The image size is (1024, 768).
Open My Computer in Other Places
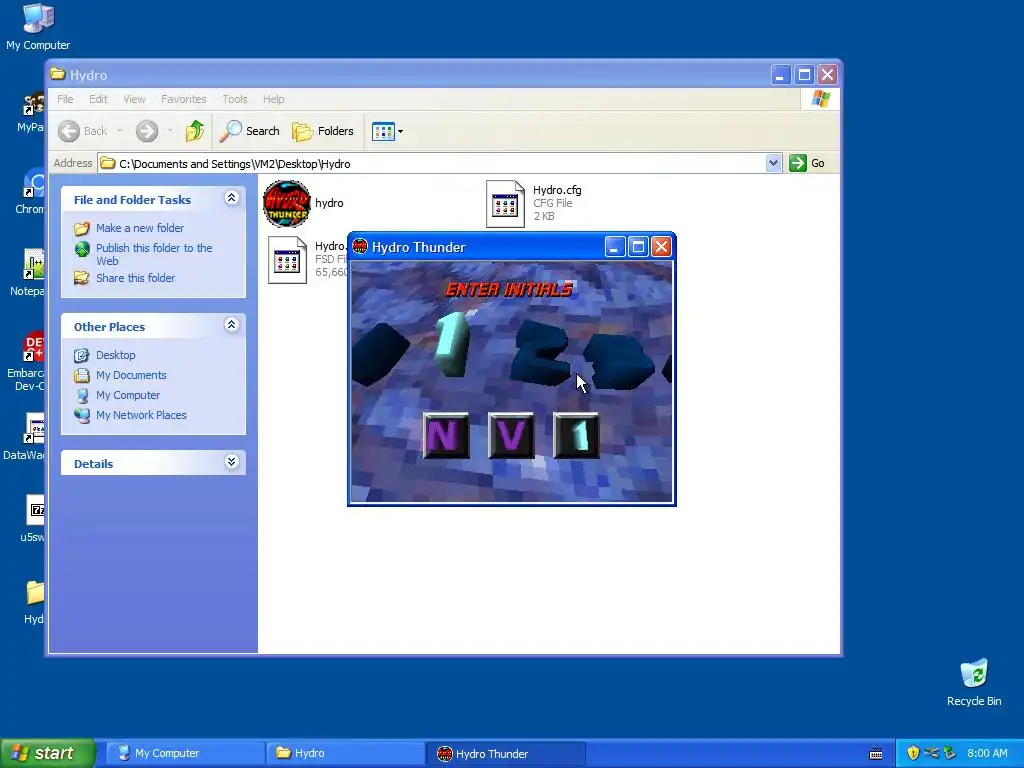point(127,396)
